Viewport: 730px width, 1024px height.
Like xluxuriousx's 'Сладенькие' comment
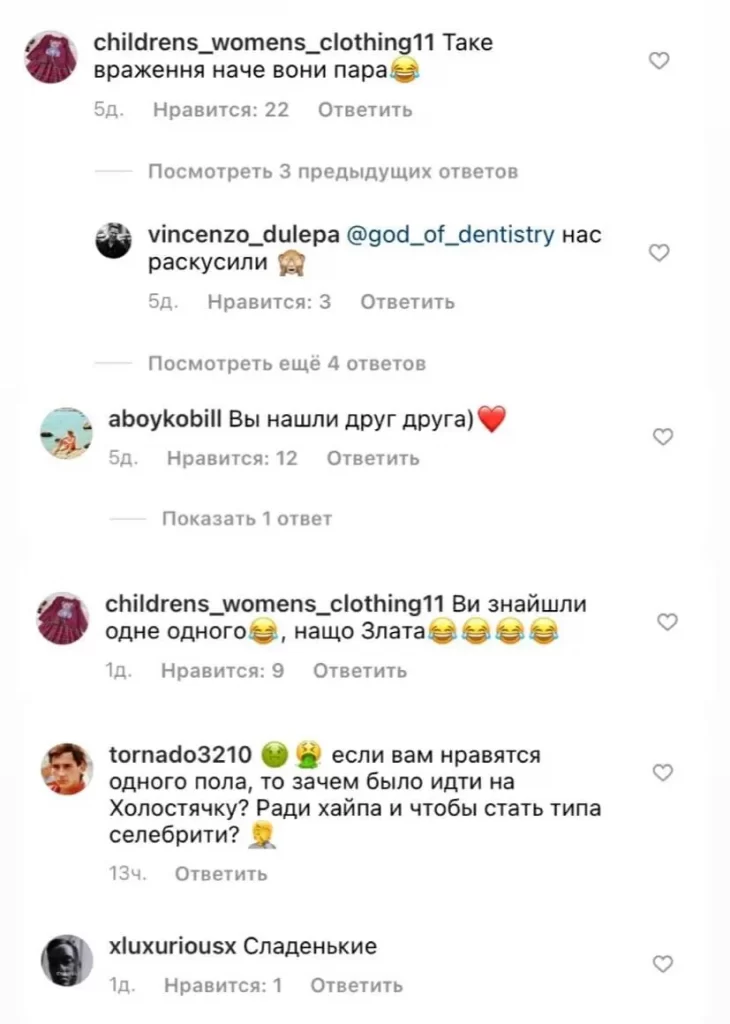(663, 963)
